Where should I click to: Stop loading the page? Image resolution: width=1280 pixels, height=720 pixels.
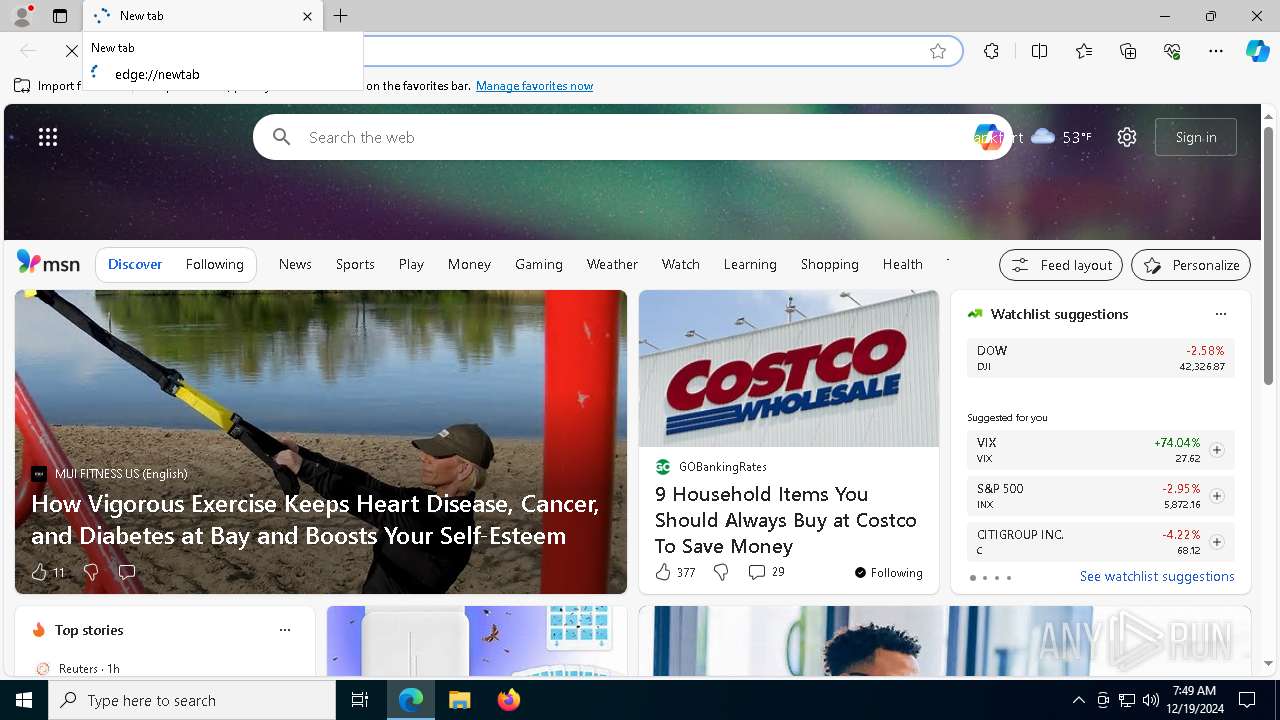coord(71,51)
